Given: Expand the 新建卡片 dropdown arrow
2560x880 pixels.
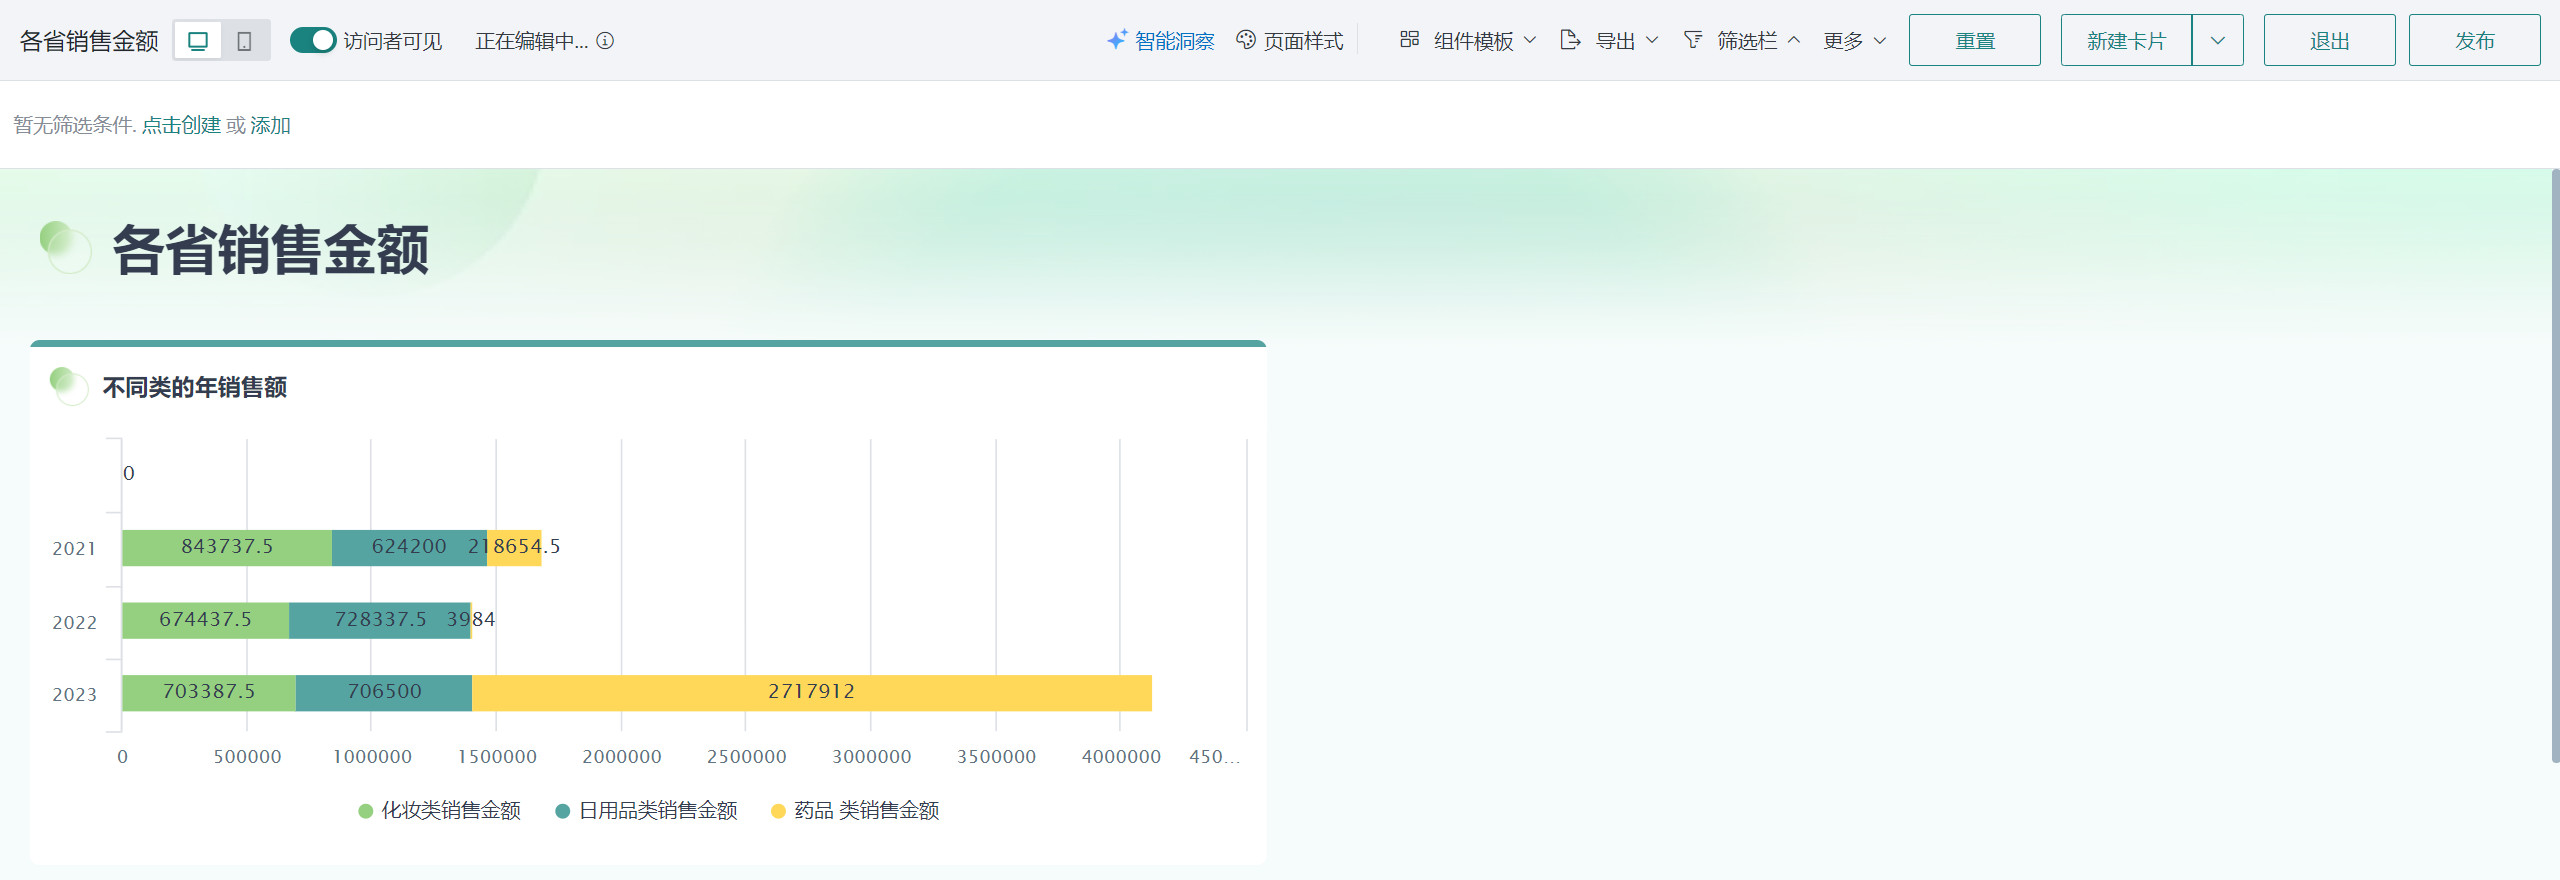Looking at the screenshot, I should pos(2217,41).
